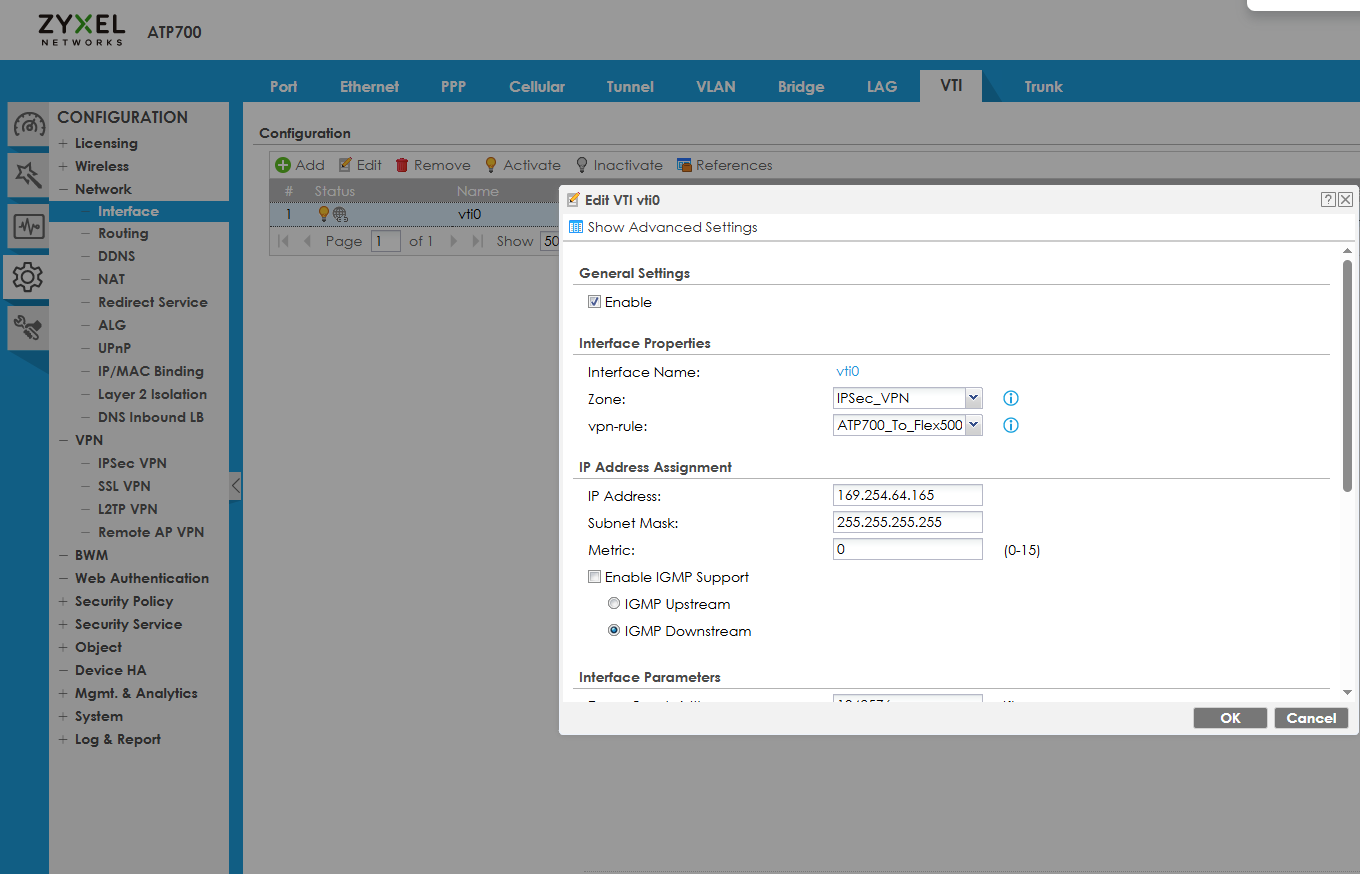Screen dimensions: 1360x874
Task: Click the IP Address input field
Action: tap(907, 494)
